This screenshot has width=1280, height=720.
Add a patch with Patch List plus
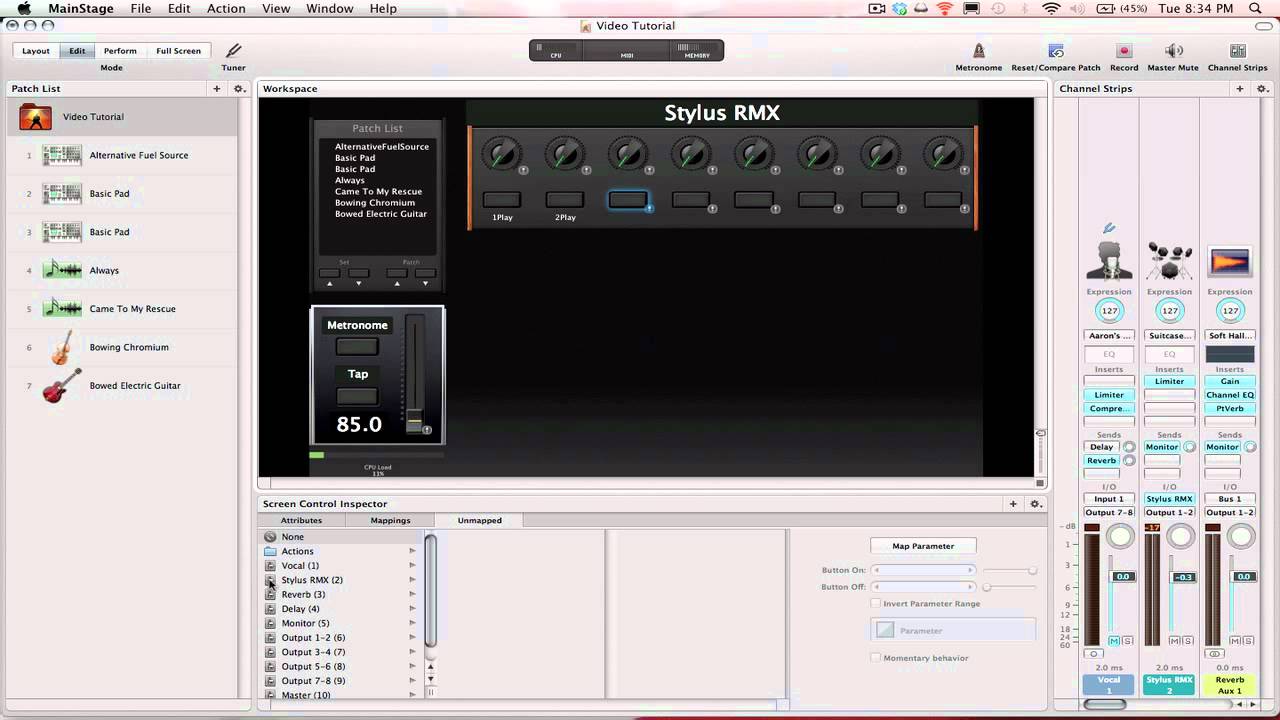click(217, 89)
